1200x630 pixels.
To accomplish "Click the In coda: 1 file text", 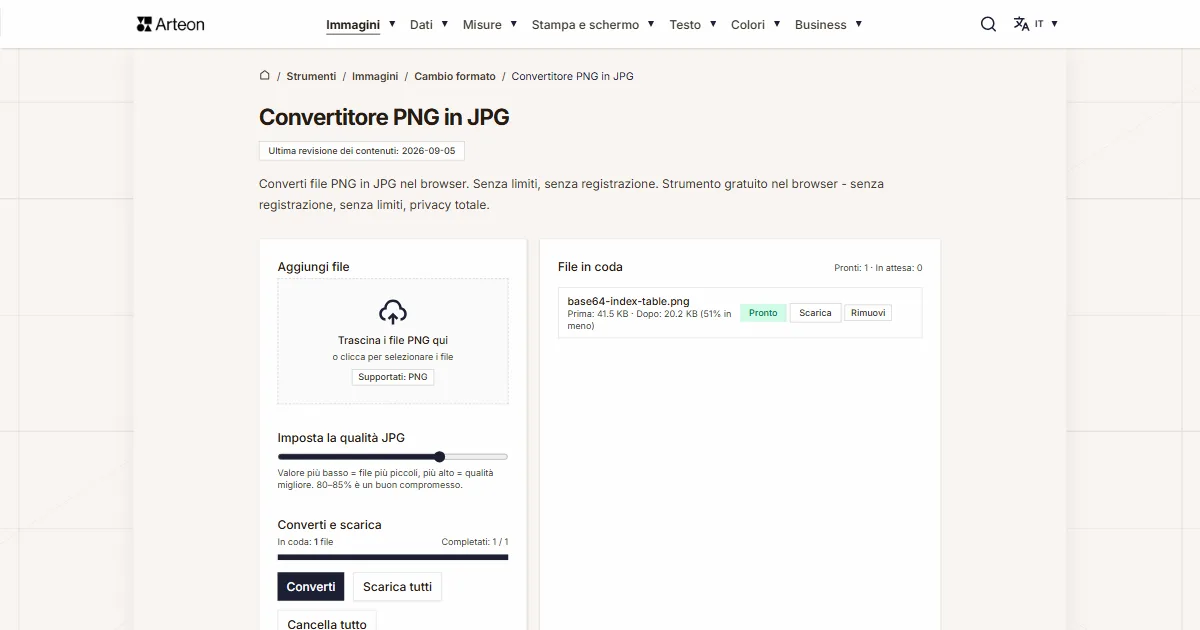I will coord(305,542).
